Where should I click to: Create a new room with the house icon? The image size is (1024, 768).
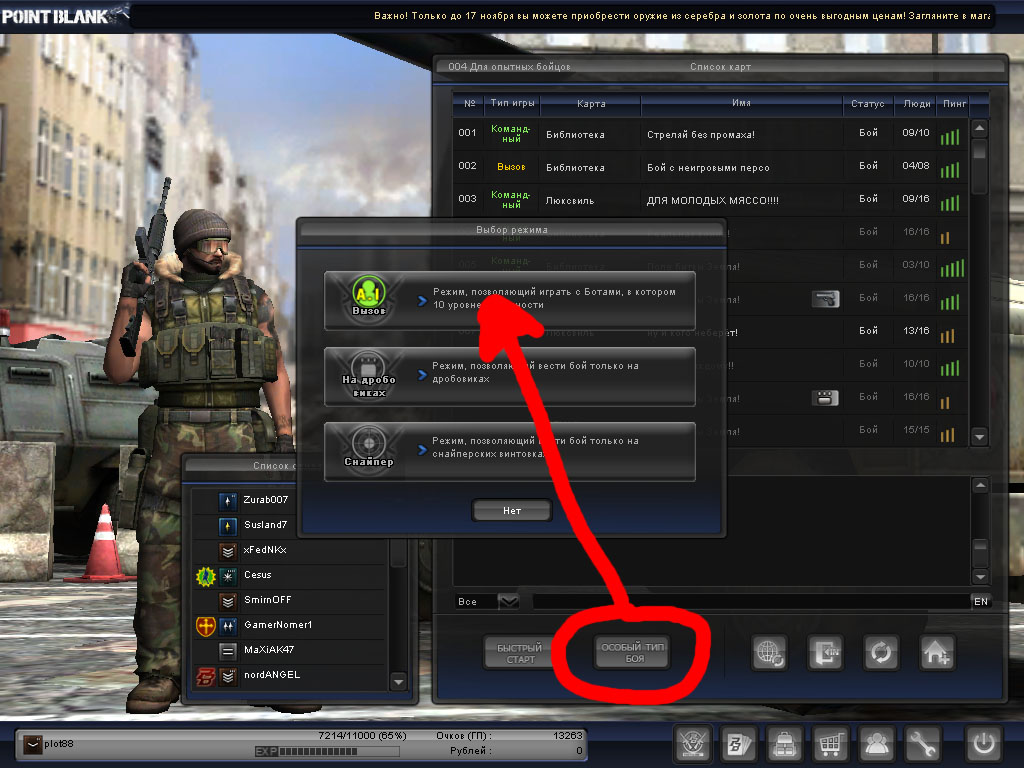pos(936,652)
